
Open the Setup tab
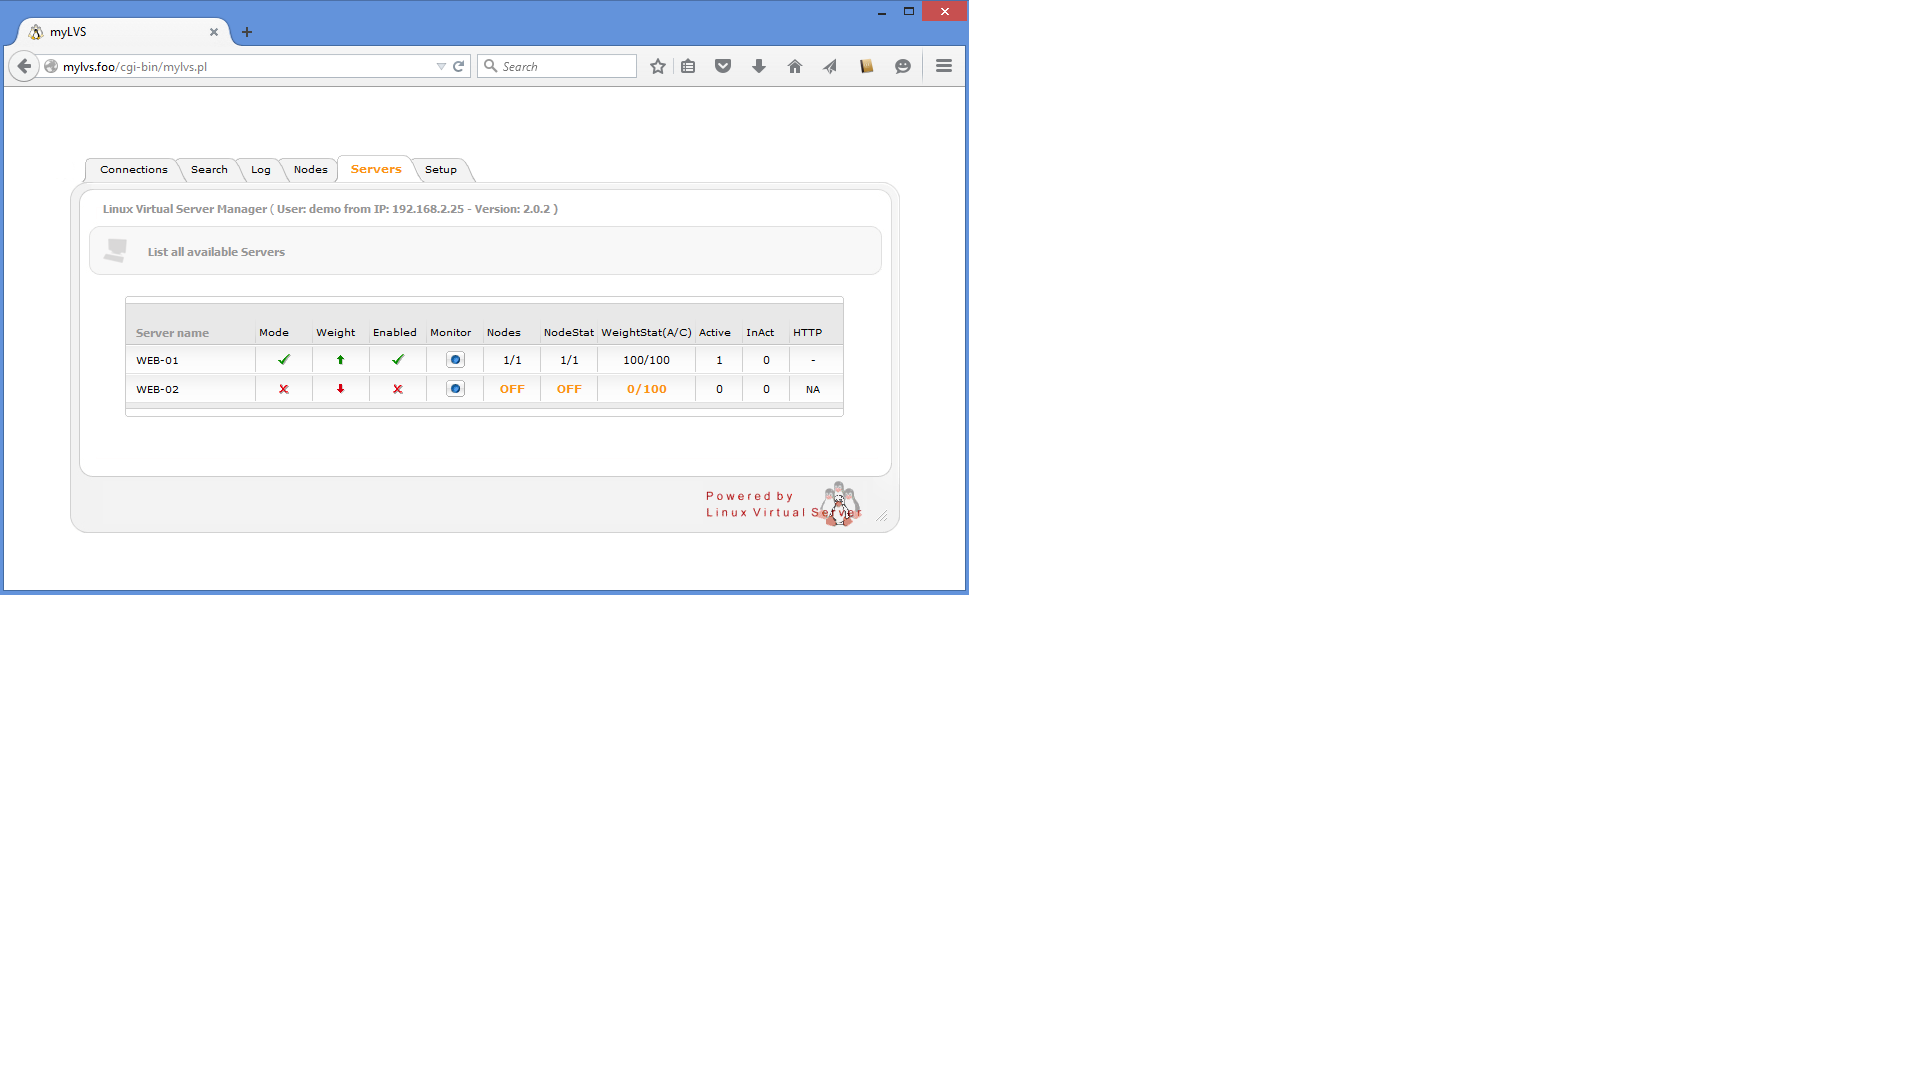(x=440, y=170)
